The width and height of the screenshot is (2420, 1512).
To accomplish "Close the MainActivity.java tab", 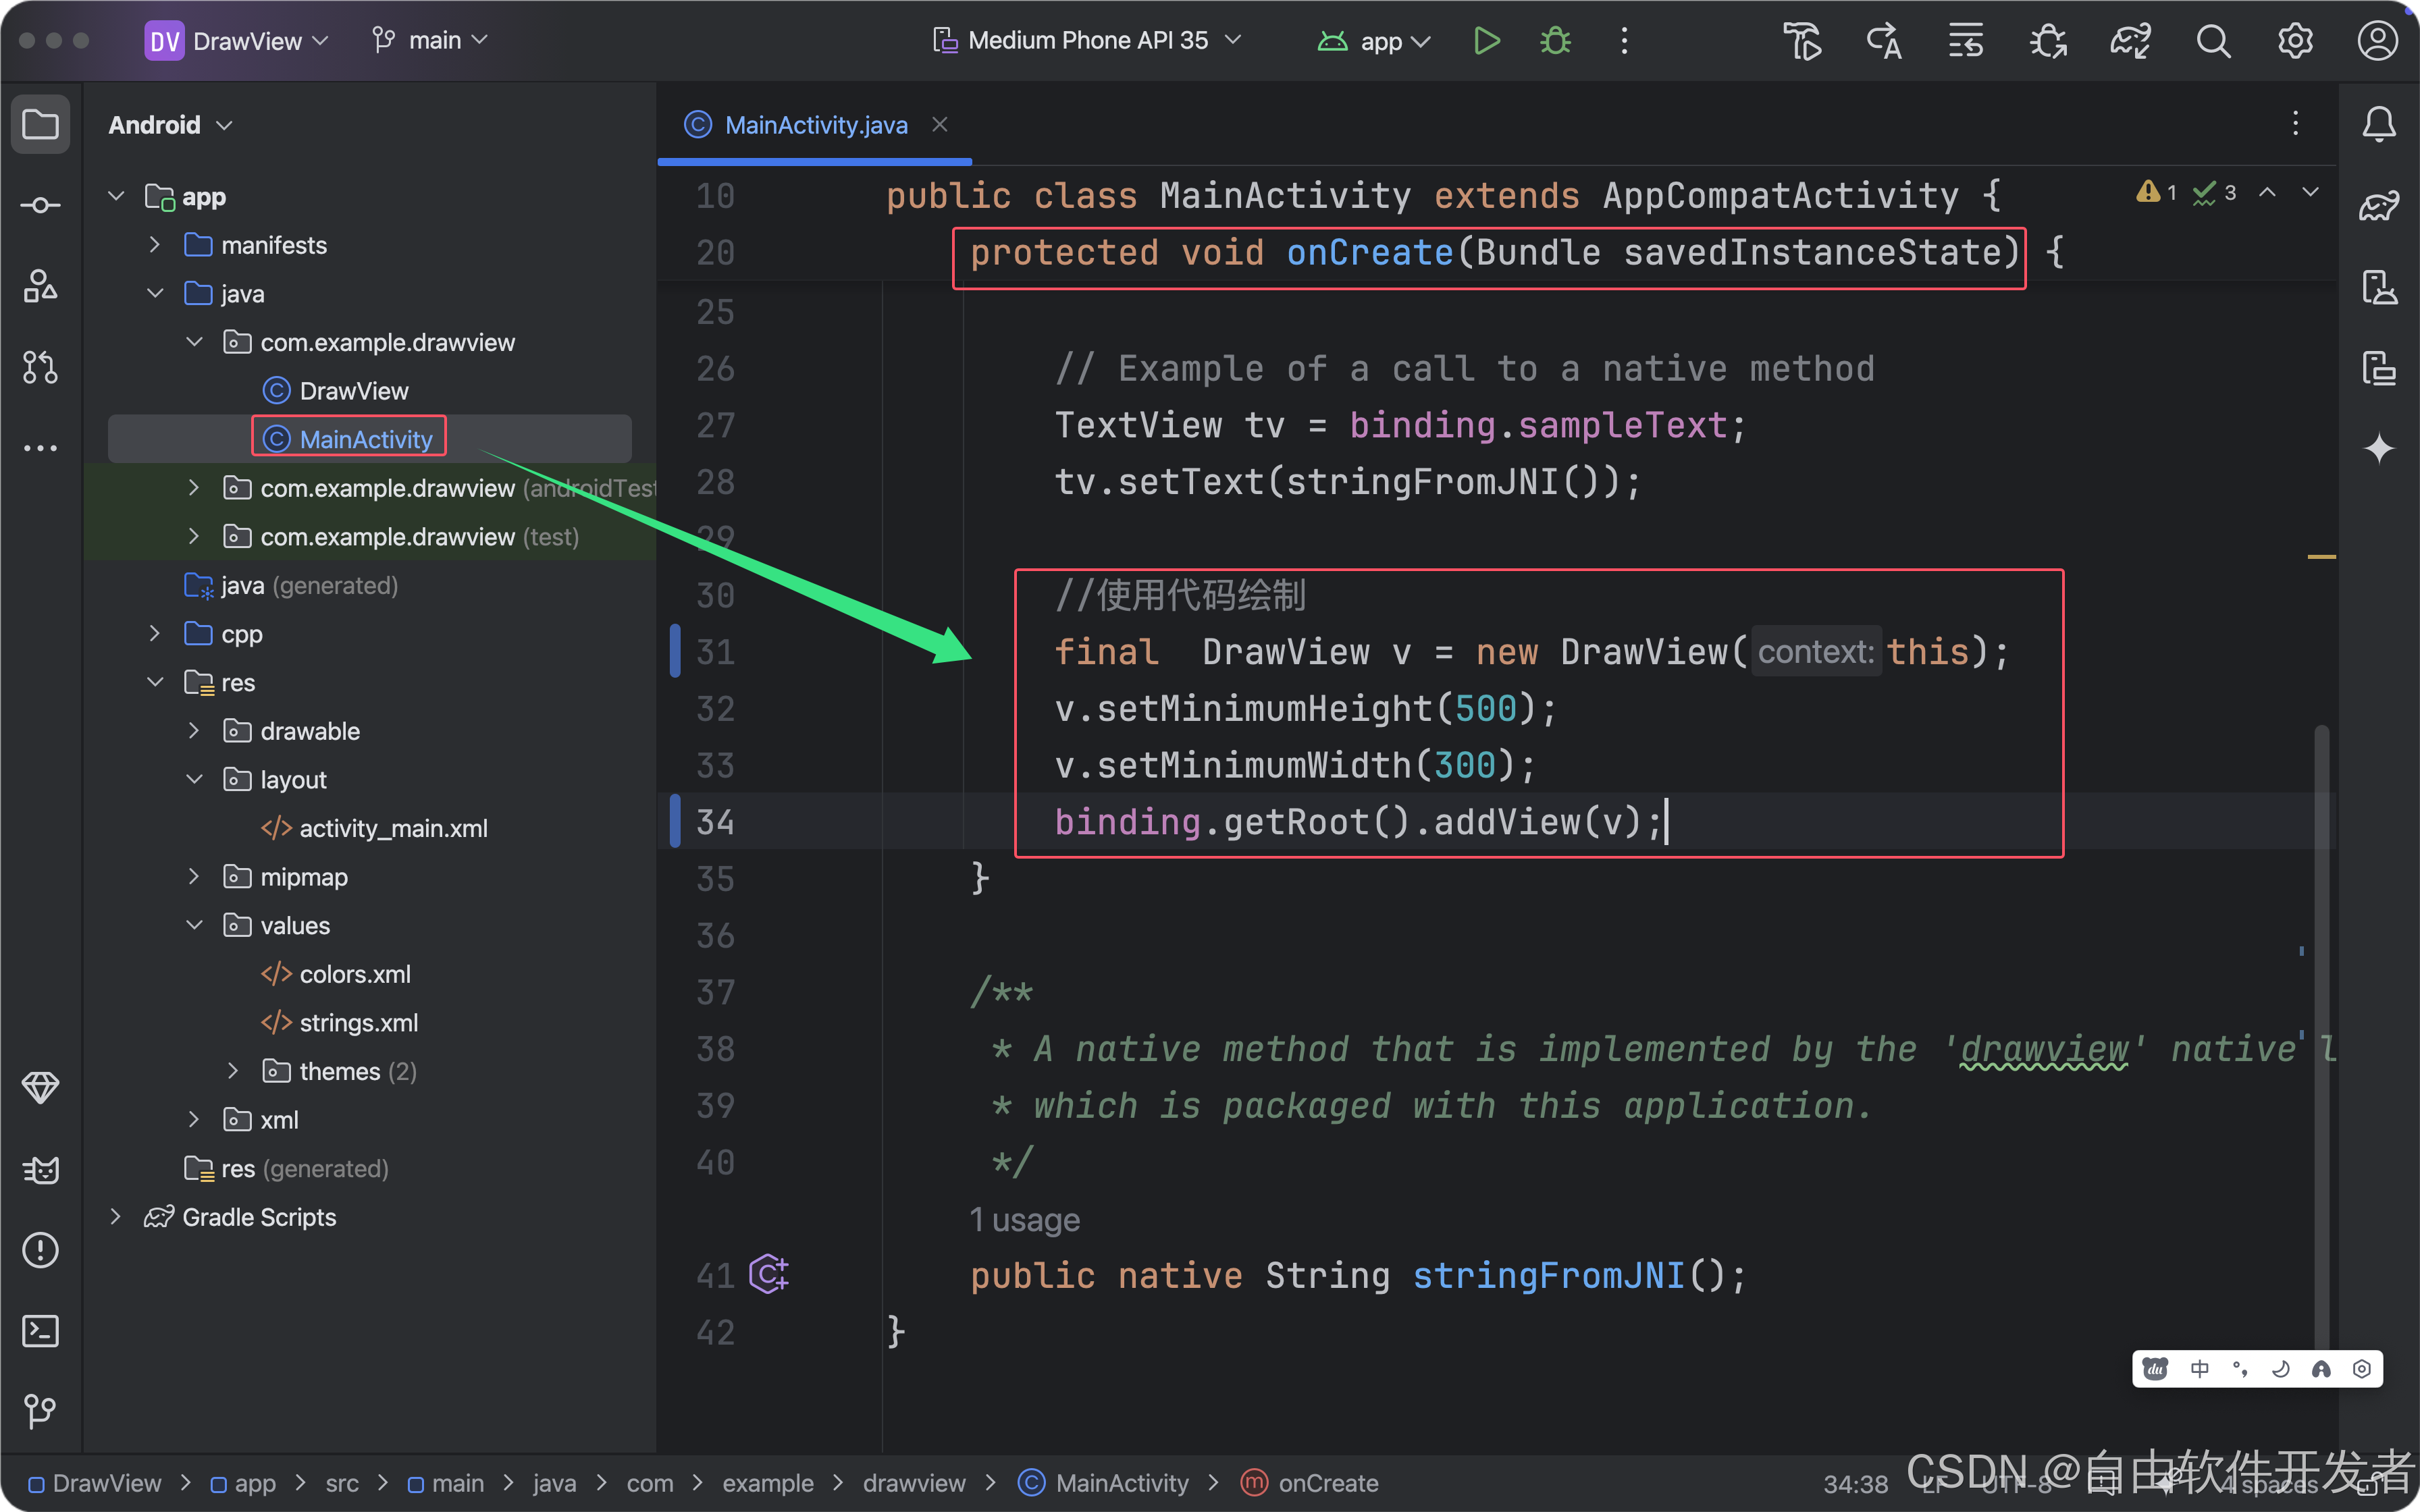I will click(939, 124).
